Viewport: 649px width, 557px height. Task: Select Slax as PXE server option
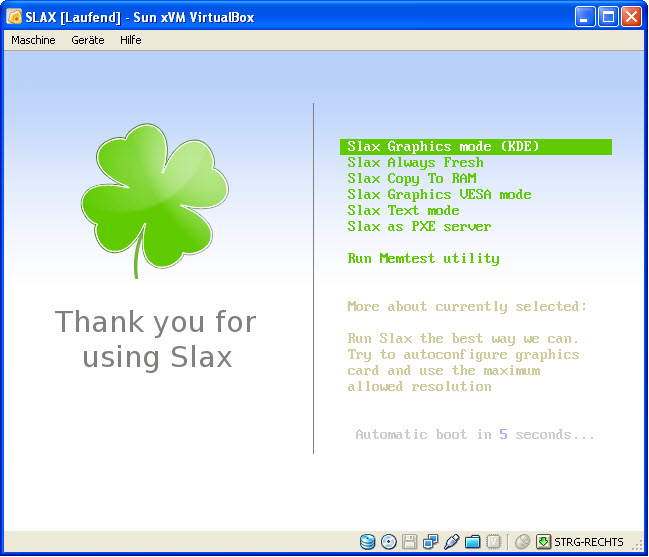coord(419,227)
